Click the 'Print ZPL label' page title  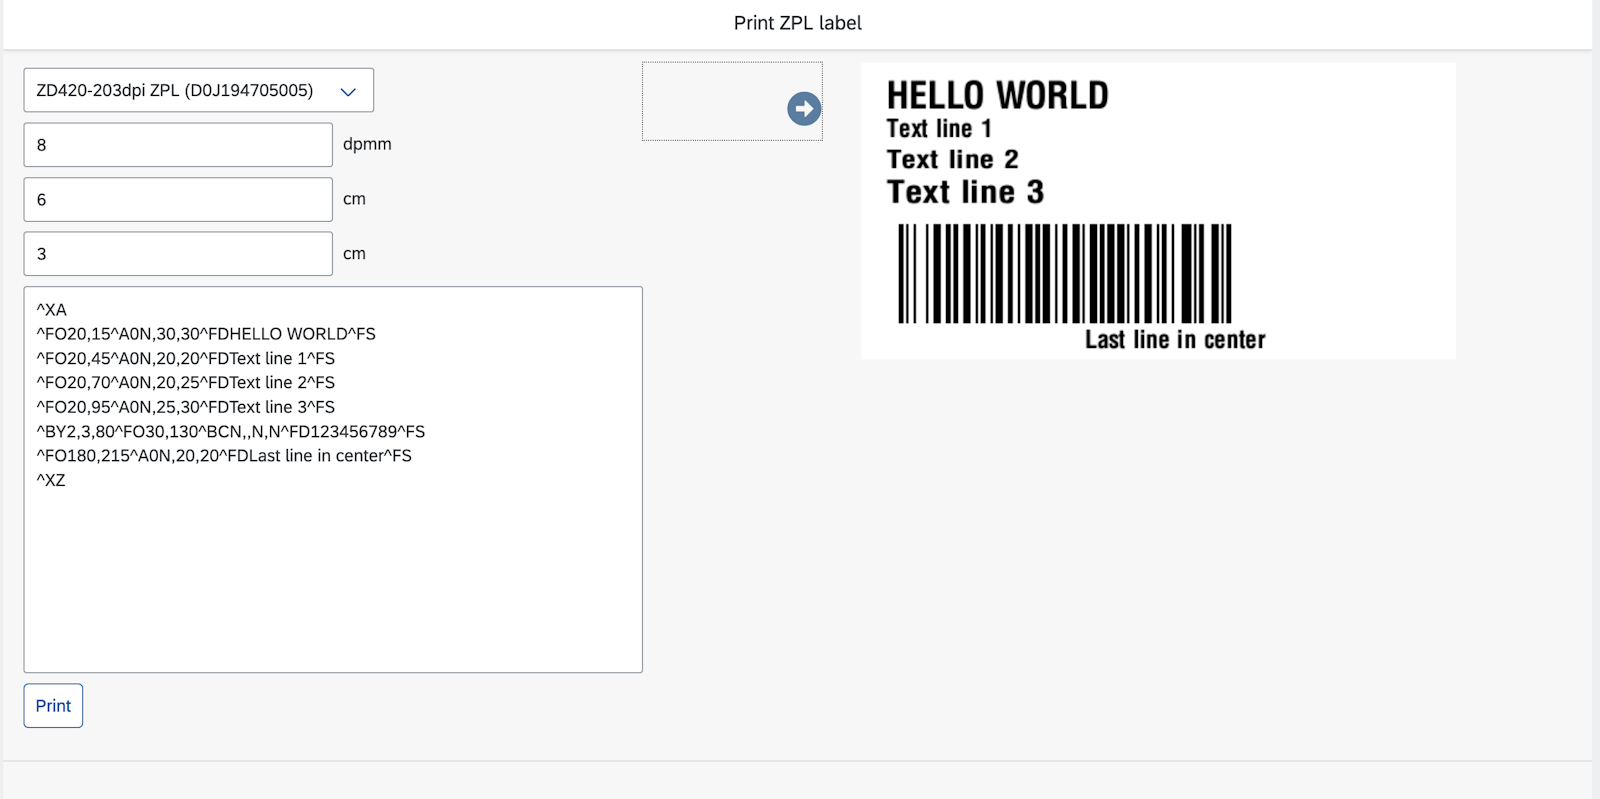coord(797,23)
